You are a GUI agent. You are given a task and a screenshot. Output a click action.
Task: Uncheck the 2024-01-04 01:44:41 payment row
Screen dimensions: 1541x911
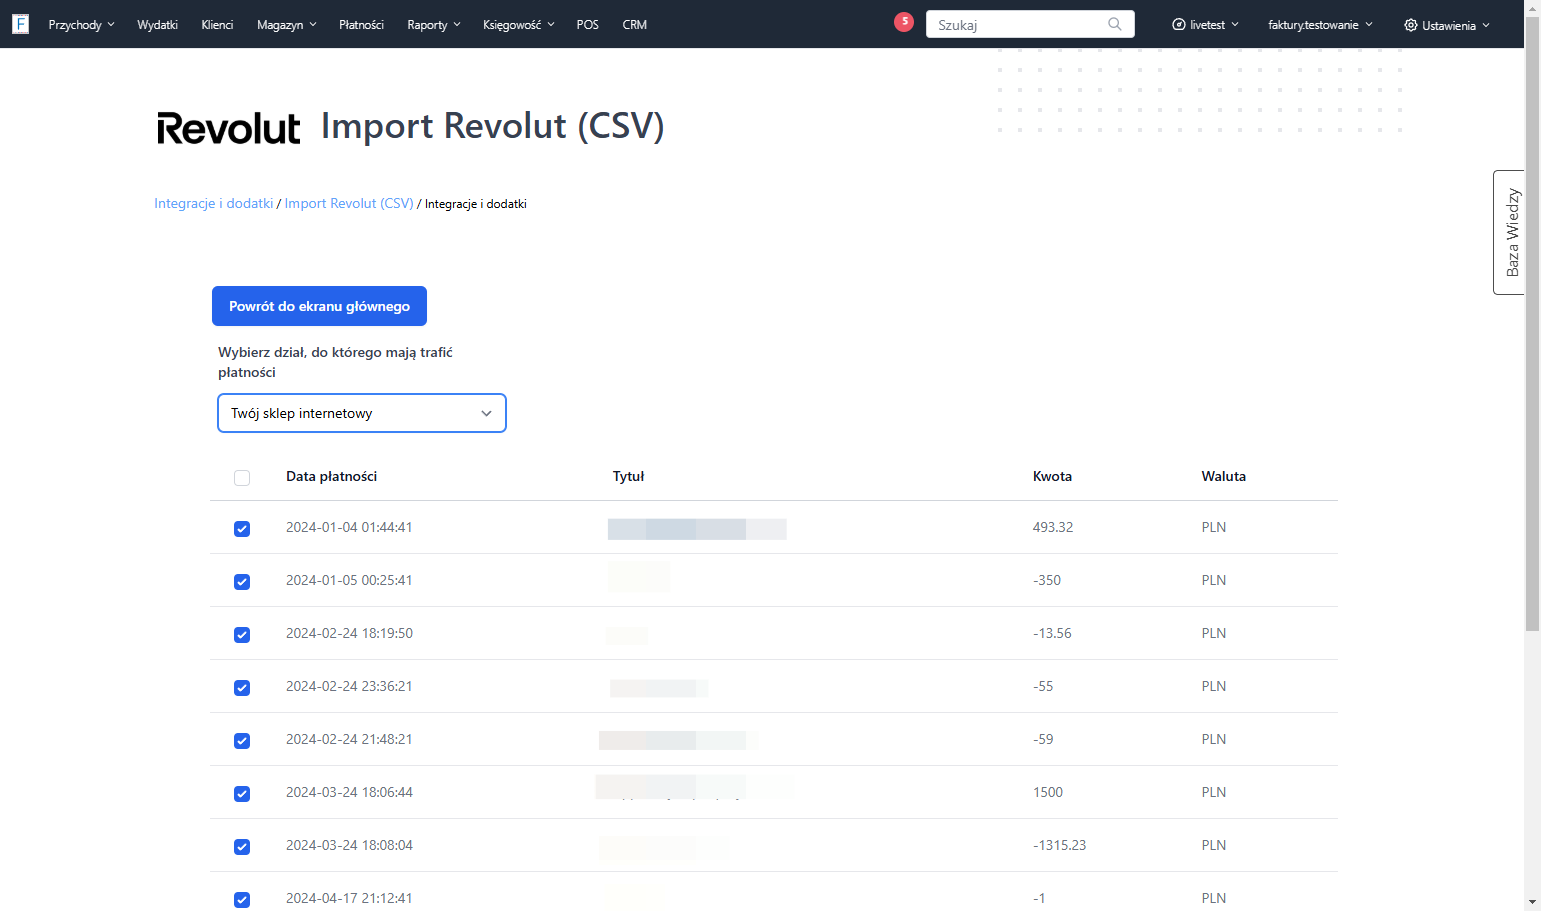[x=242, y=529]
